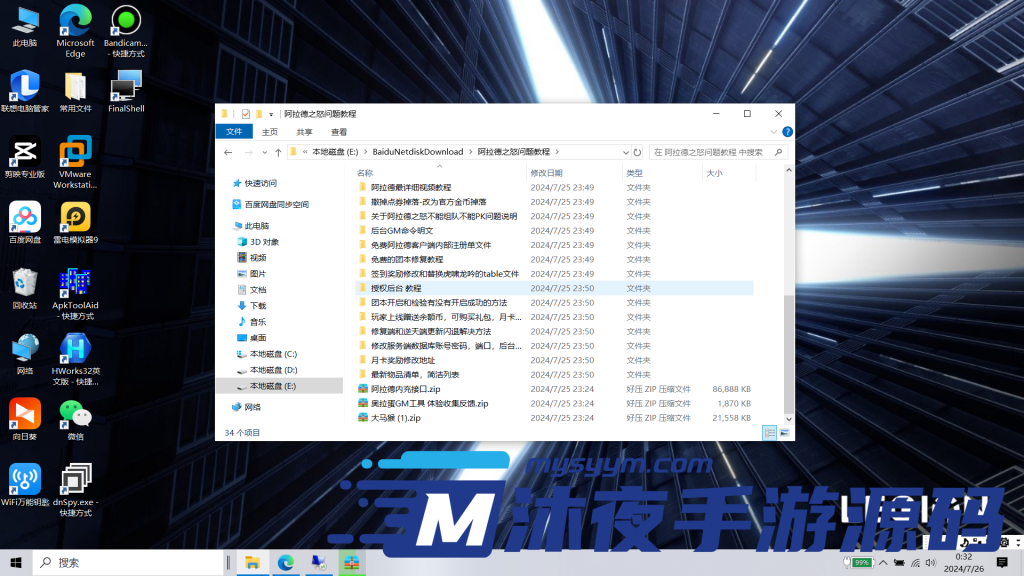Image resolution: width=1024 pixels, height=576 pixels.
Task: Open the 主页 ribbon tab
Action: pyautogui.click(x=268, y=133)
